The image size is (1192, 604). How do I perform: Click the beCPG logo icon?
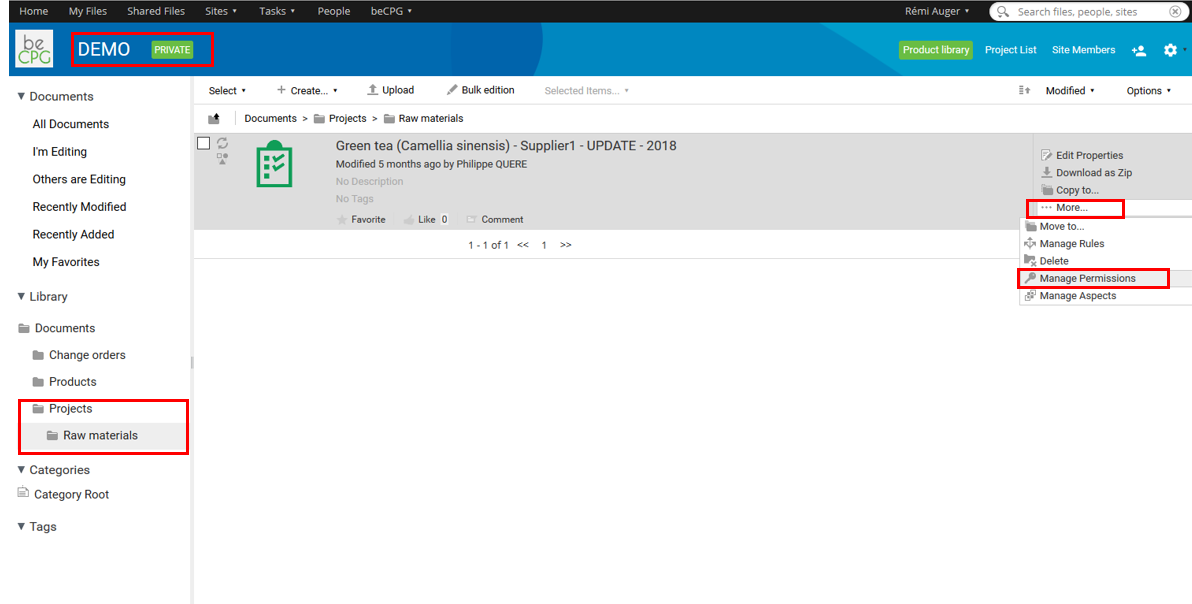coord(34,49)
